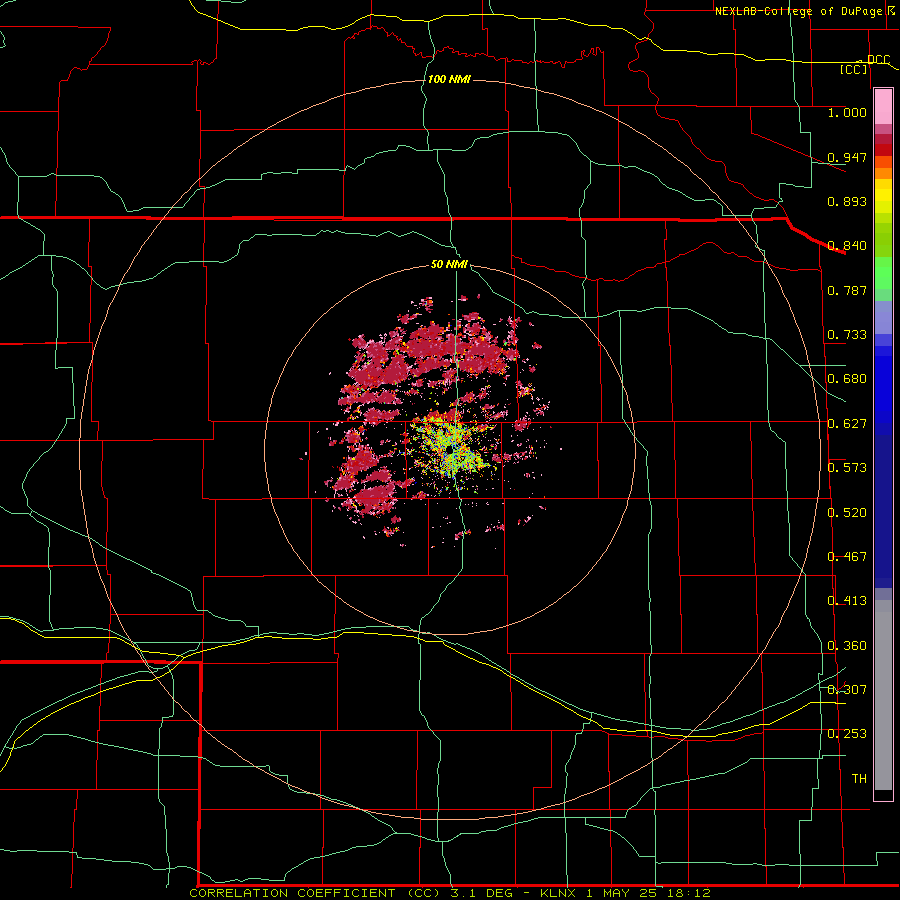The image size is (900, 900).
Task: Click the 0.520 scale value
Action: [847, 513]
